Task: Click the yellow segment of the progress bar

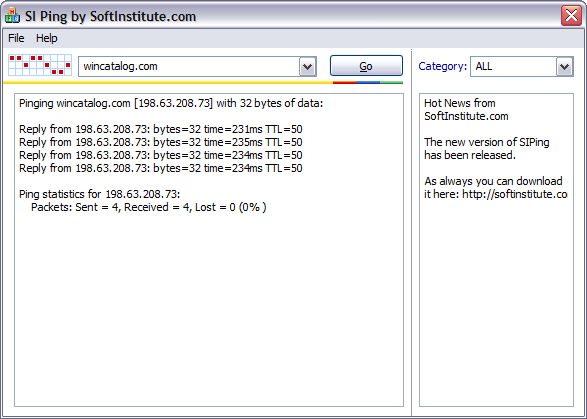Action: [x=168, y=82]
